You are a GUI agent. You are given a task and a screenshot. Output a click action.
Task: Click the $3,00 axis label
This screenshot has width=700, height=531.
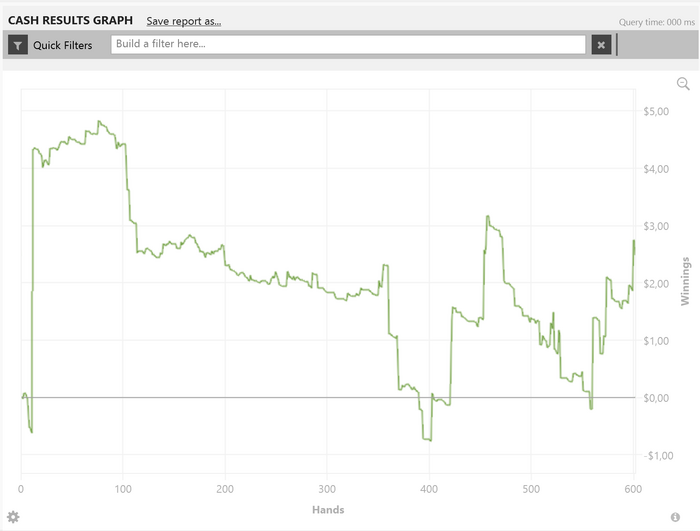click(656, 226)
